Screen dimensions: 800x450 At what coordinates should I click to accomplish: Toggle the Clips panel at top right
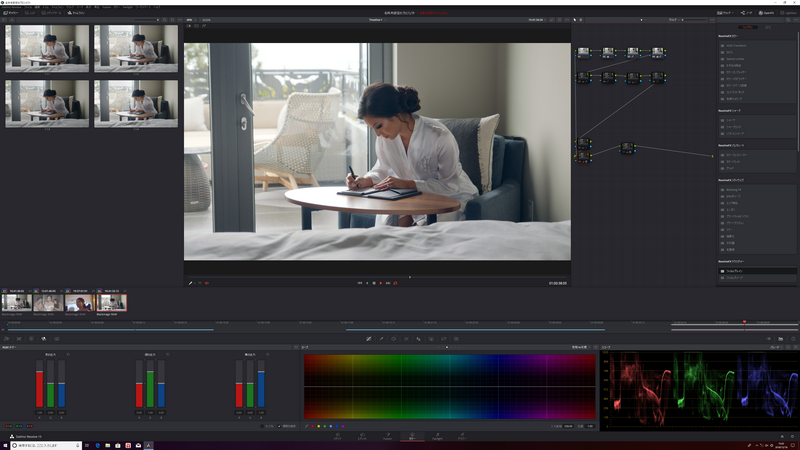[724, 13]
